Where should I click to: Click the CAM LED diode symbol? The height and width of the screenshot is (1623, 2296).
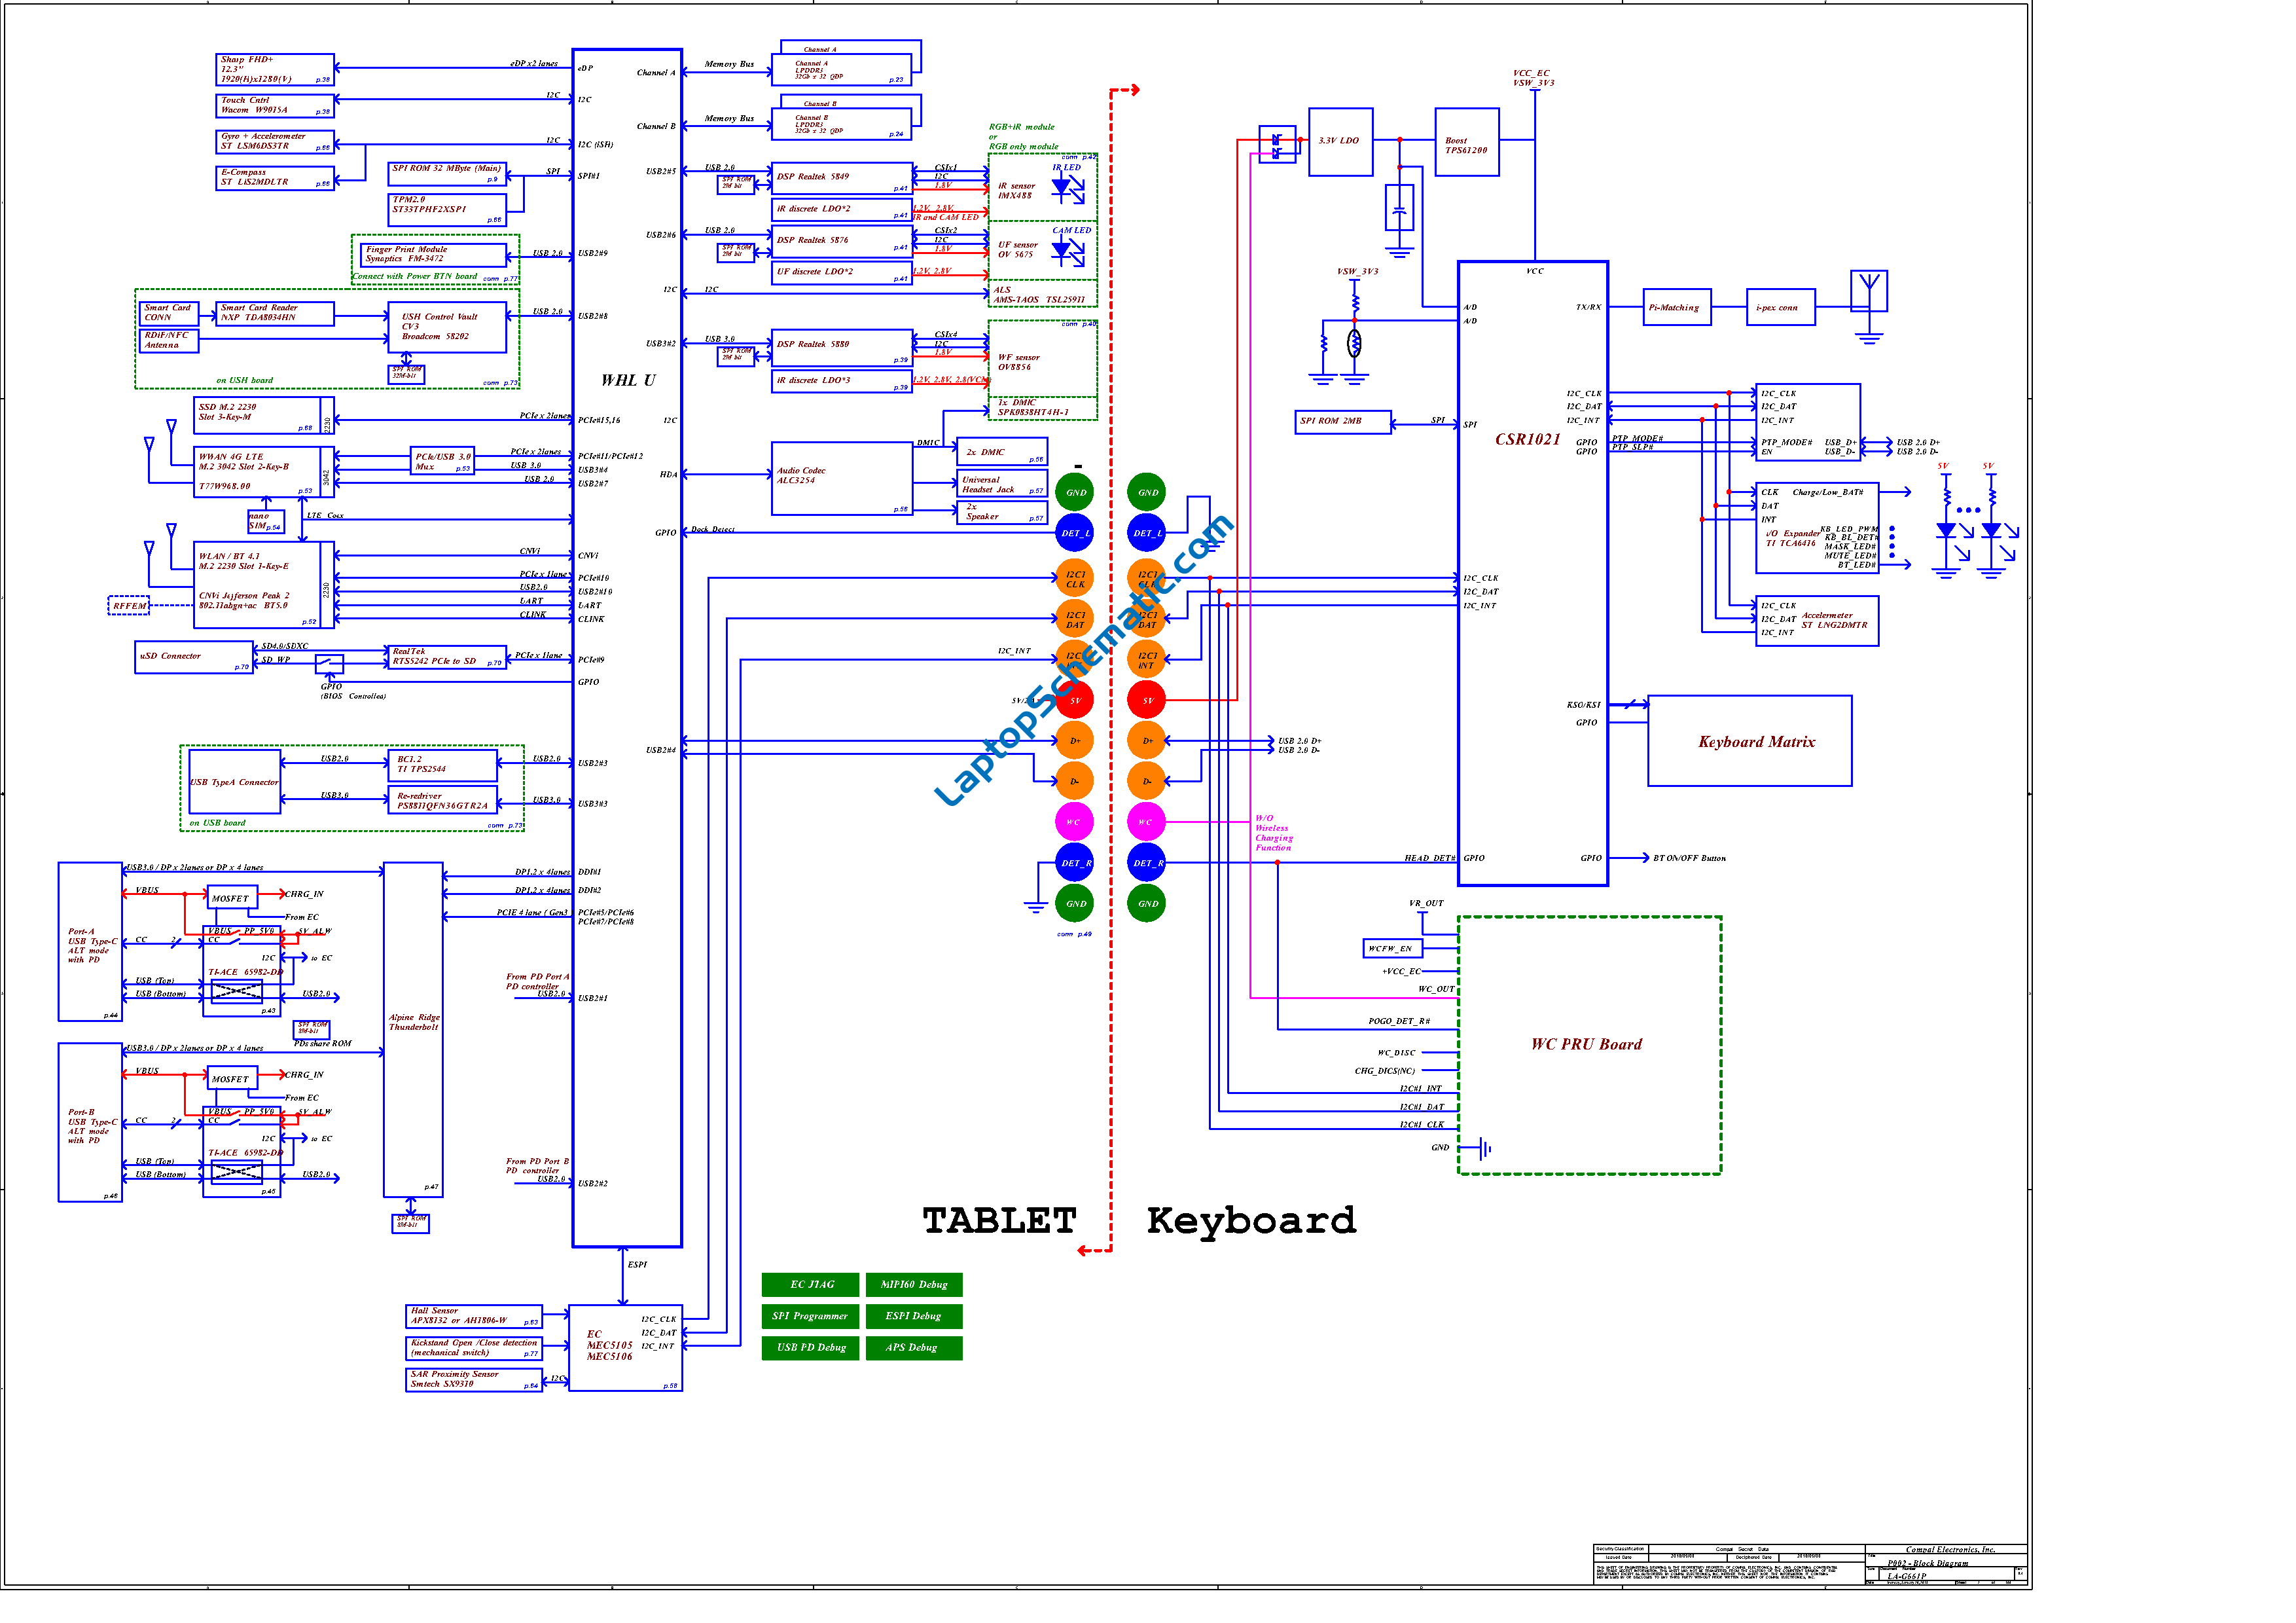pos(1067,250)
